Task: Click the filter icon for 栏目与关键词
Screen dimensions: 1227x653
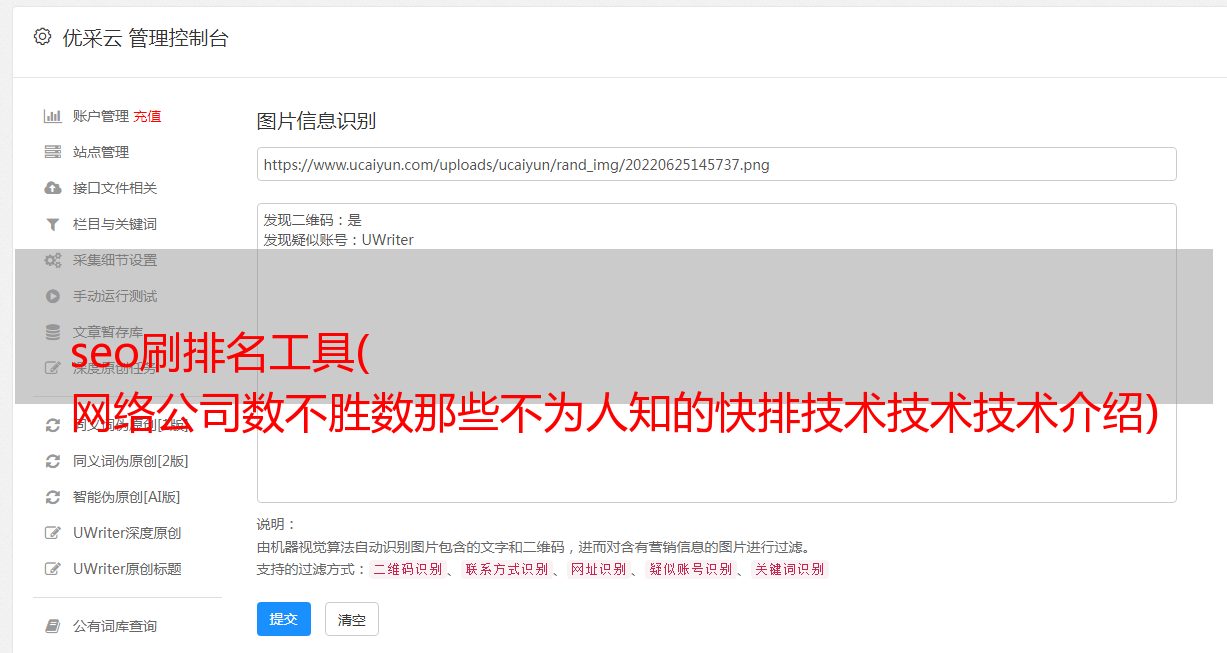Action: click(53, 224)
